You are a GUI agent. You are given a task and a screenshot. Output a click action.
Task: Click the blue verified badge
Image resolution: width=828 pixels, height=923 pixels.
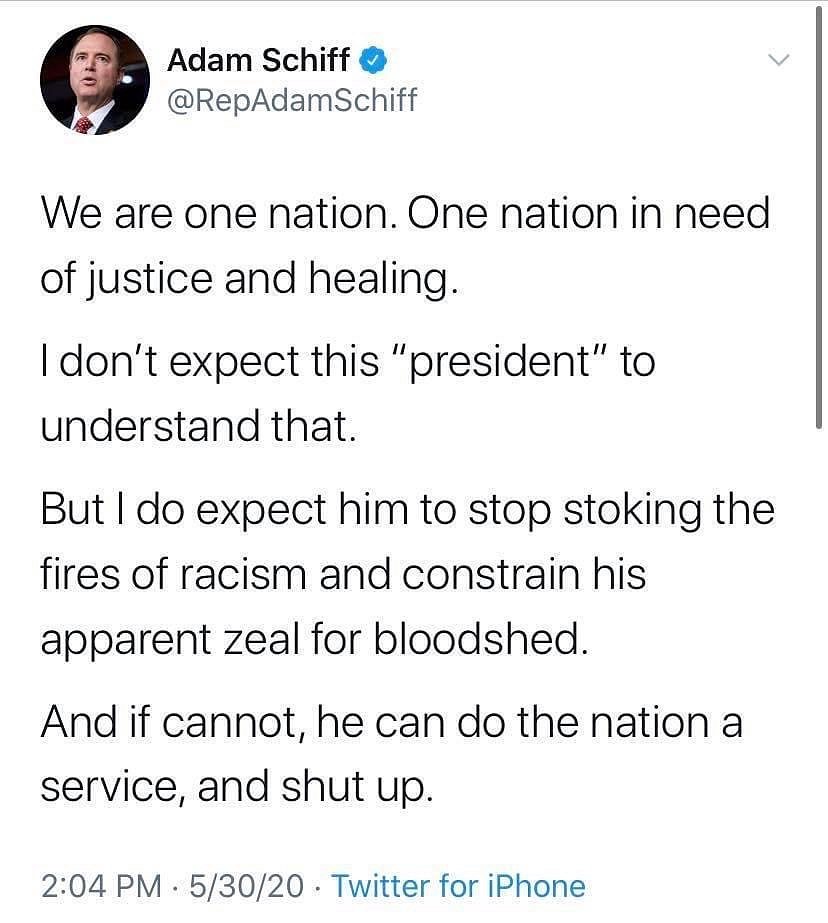pos(373,61)
